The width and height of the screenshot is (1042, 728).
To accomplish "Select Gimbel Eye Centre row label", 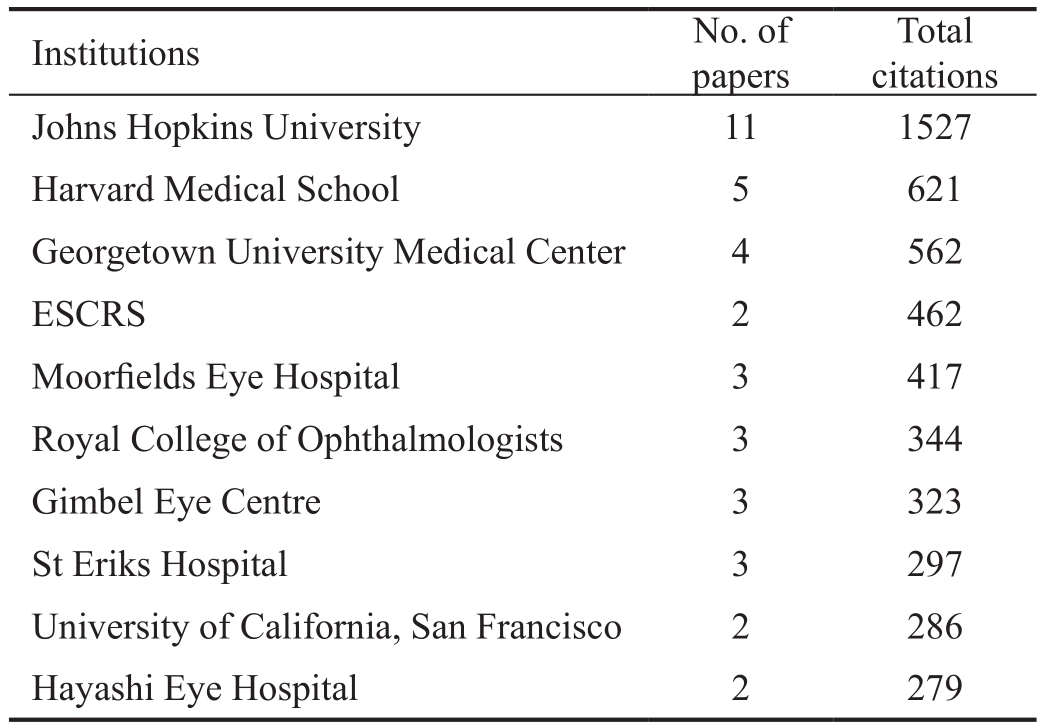I will click(176, 502).
